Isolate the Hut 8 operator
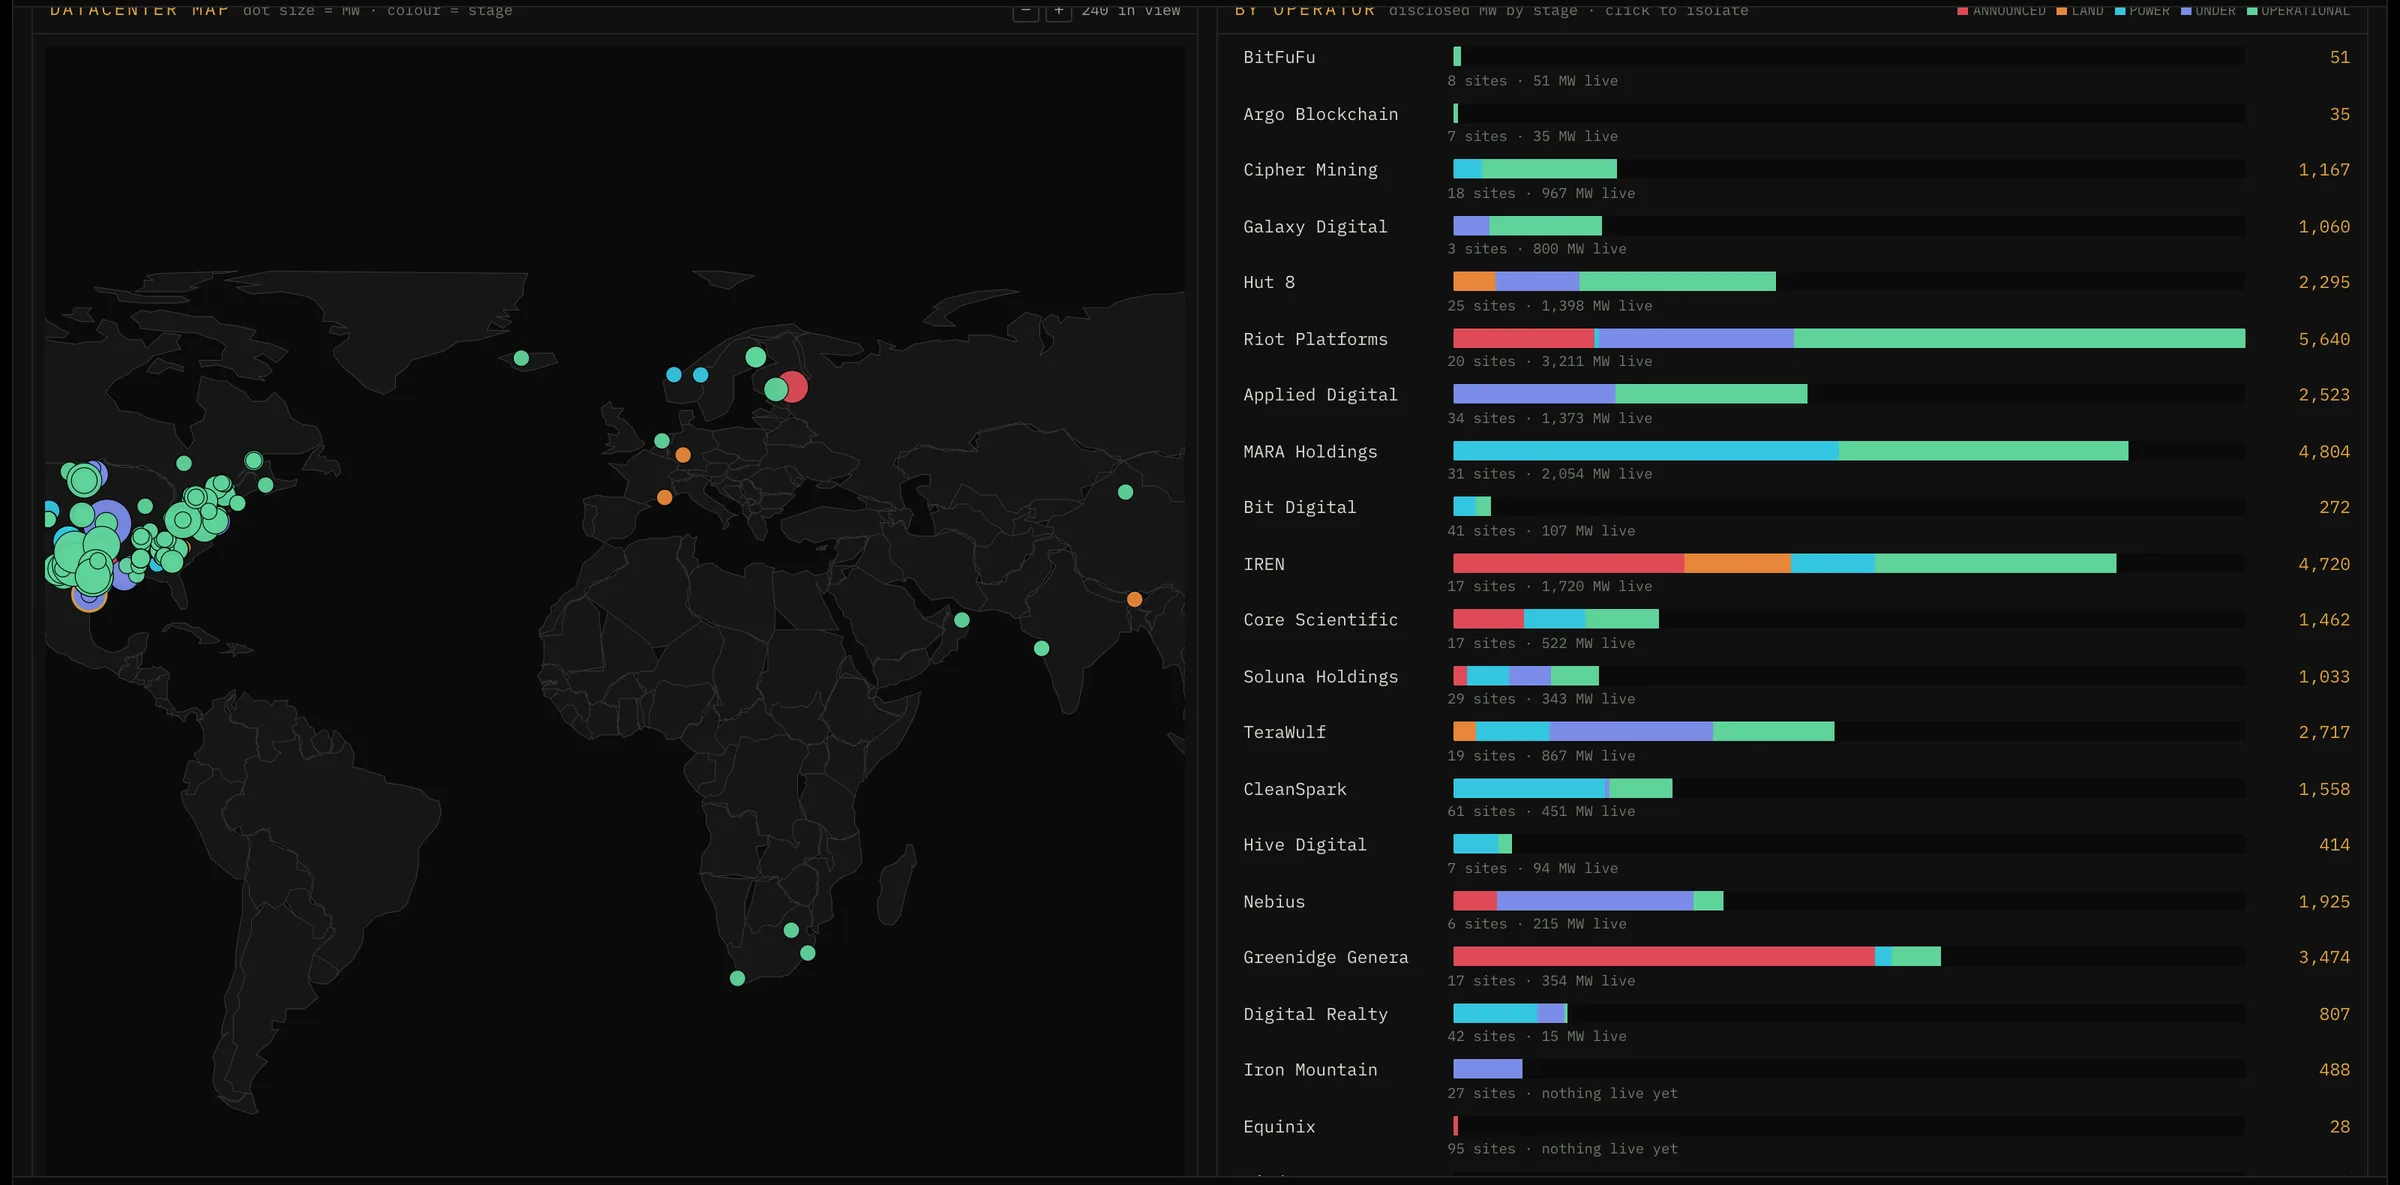 [x=1796, y=292]
